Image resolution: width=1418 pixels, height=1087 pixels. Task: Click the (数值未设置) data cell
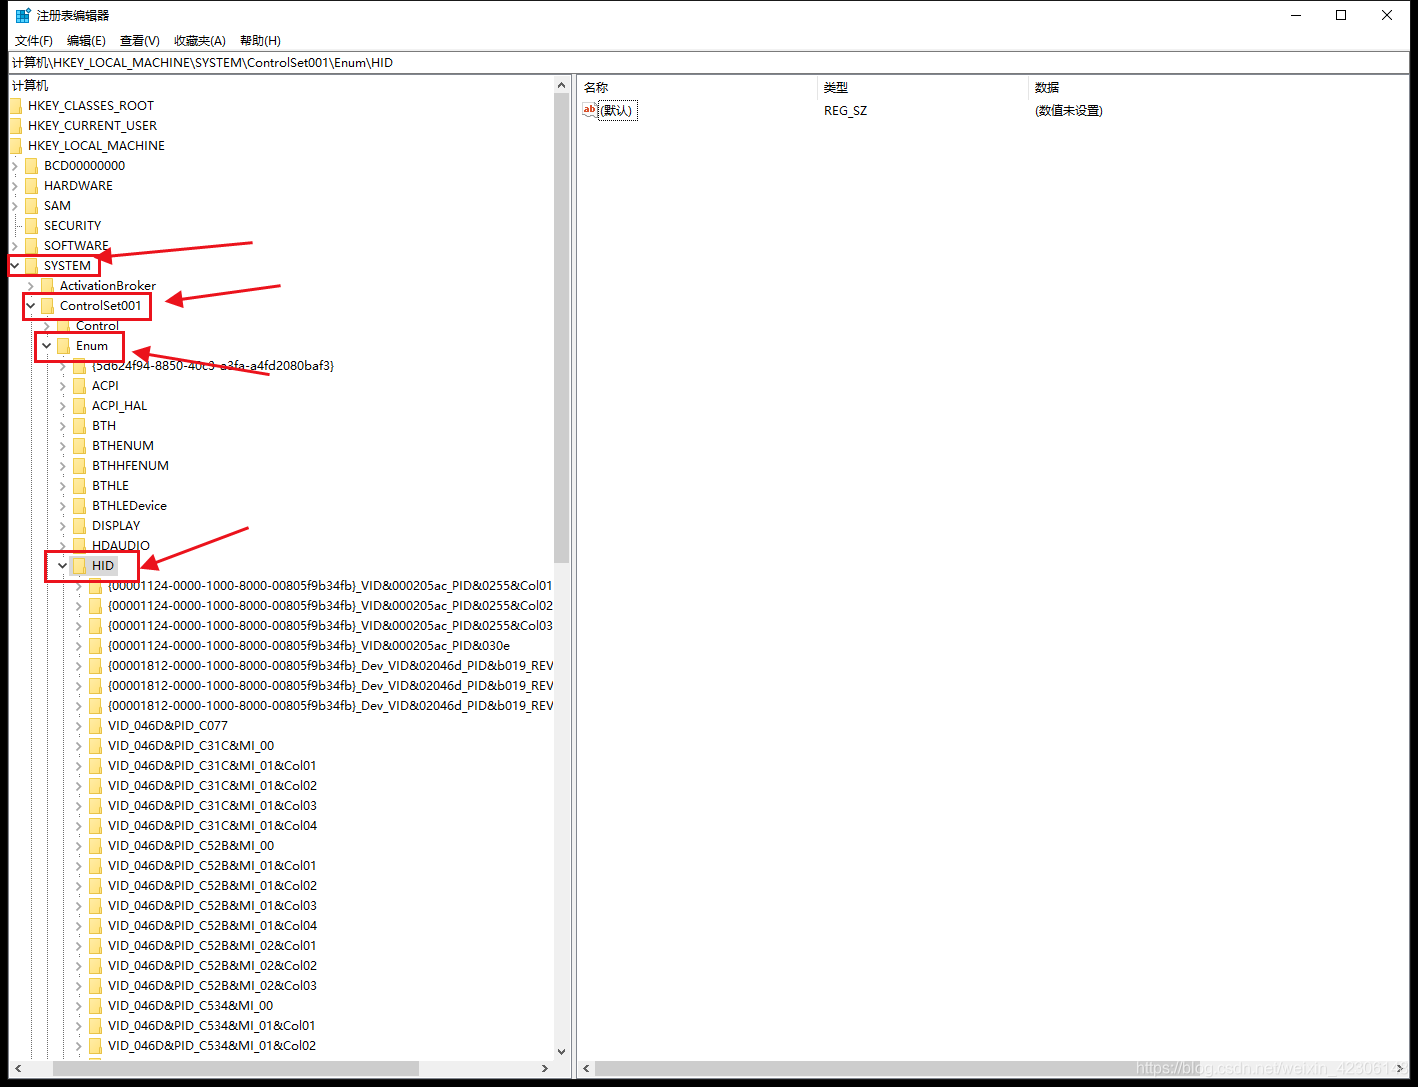click(1069, 110)
